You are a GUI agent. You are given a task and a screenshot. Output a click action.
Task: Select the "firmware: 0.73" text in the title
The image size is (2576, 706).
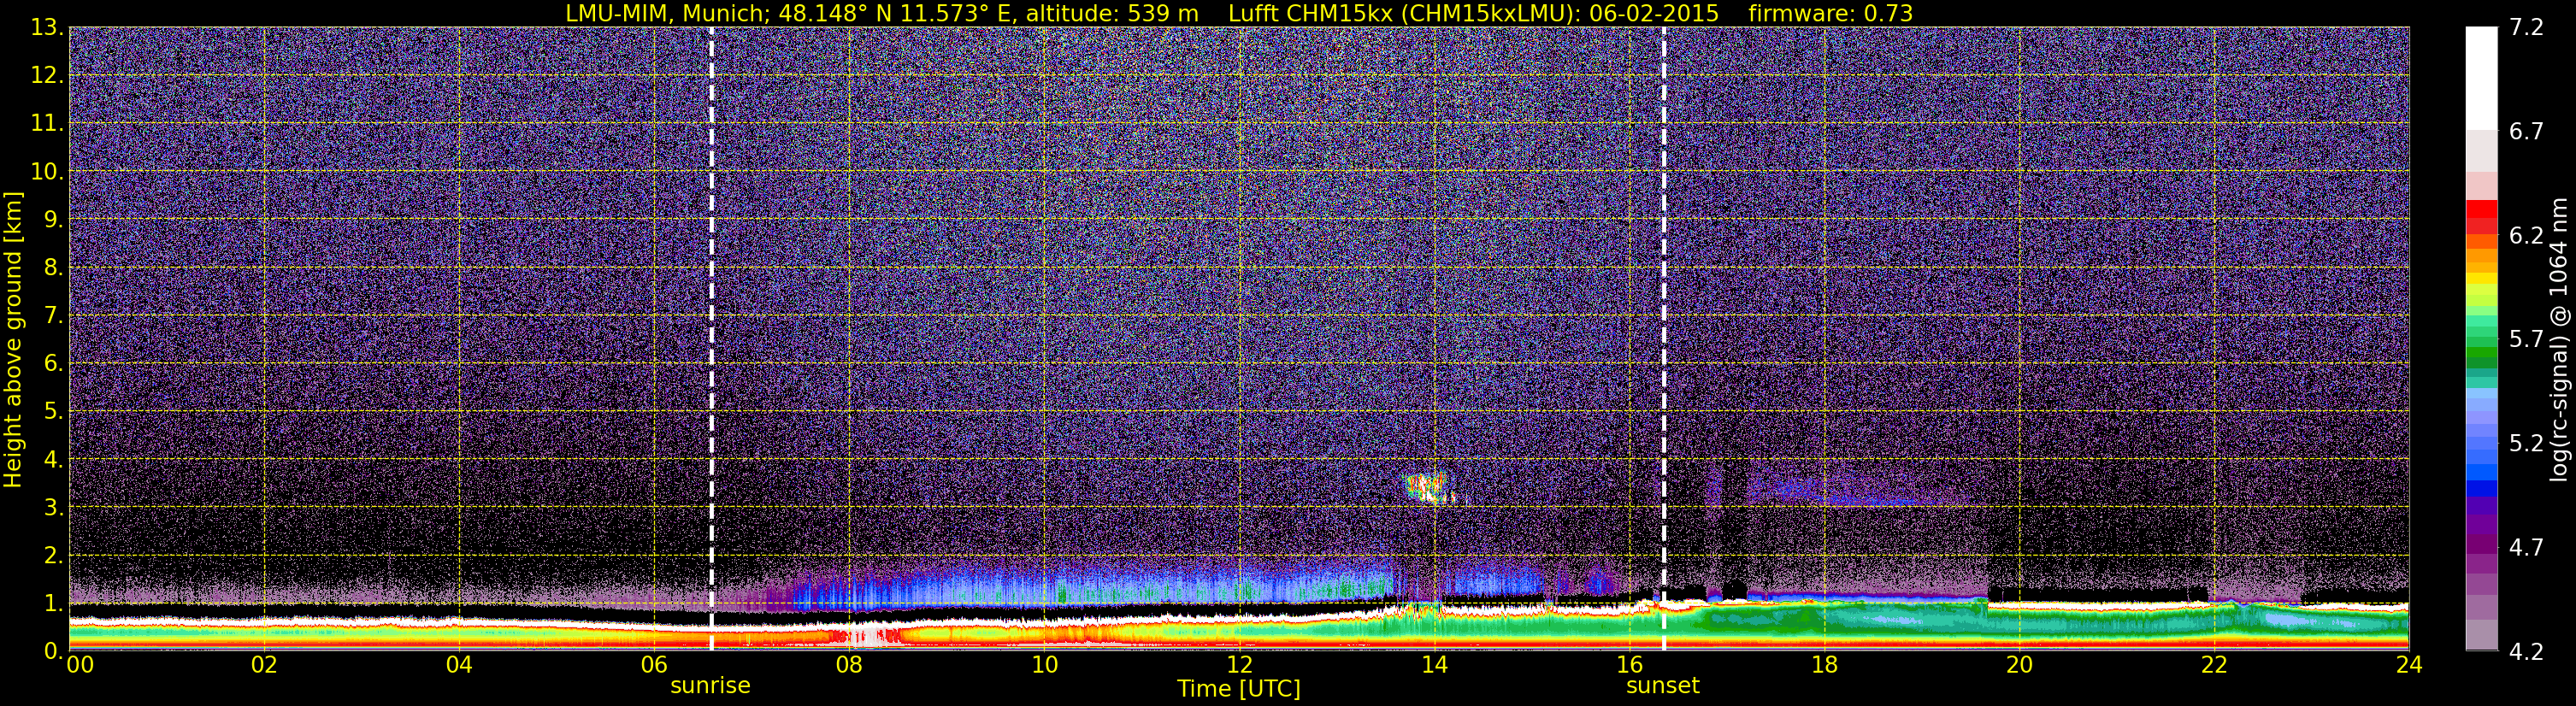(1830, 13)
